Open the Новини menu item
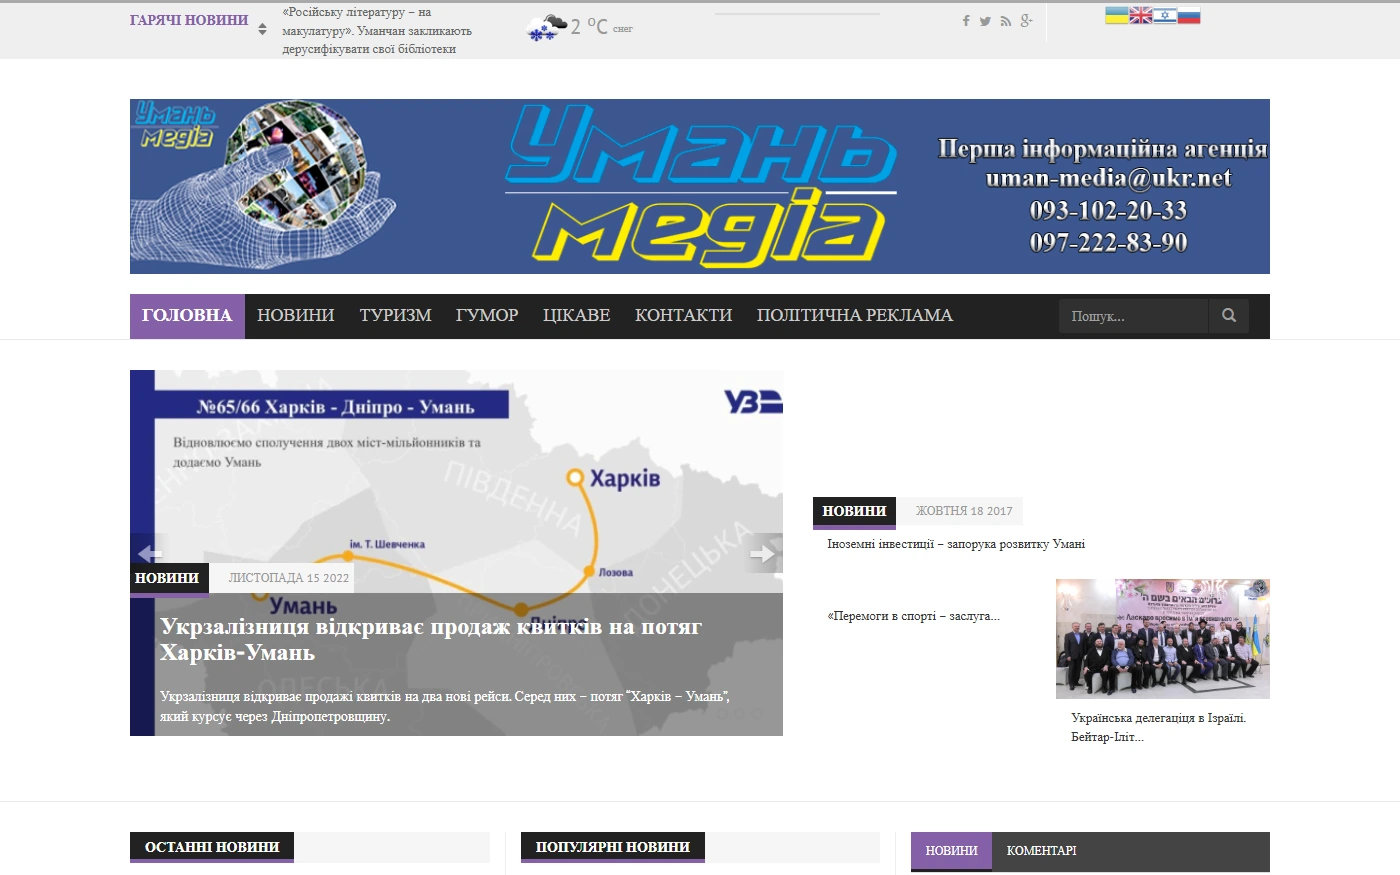 click(296, 316)
